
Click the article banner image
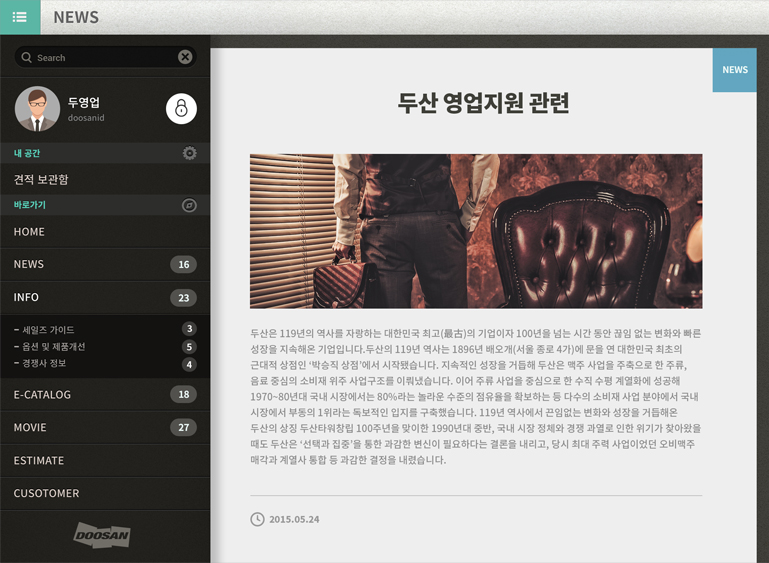coord(476,231)
